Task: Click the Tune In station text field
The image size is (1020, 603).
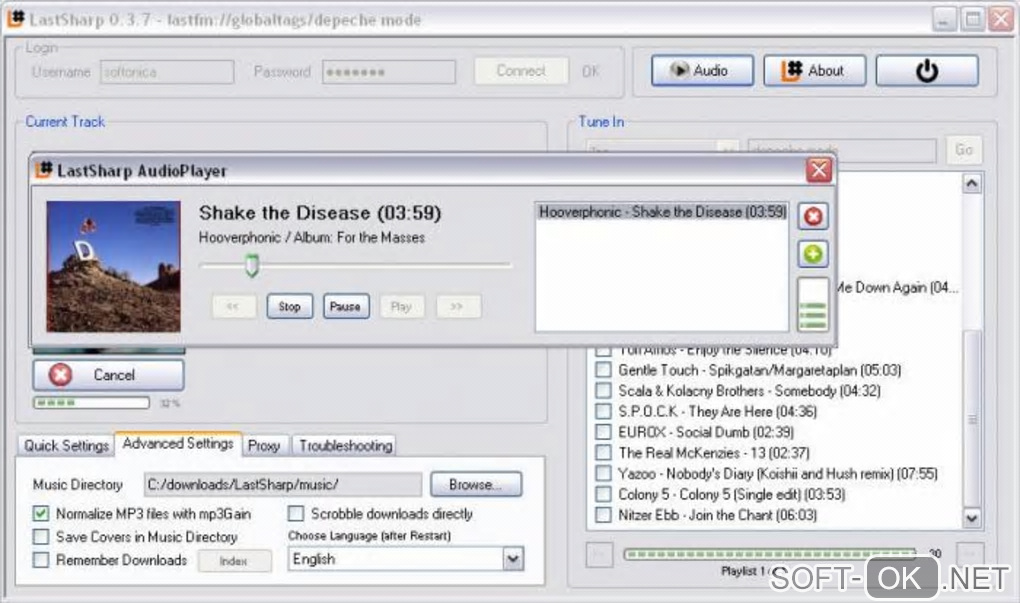Action: pyautogui.click(x=841, y=150)
